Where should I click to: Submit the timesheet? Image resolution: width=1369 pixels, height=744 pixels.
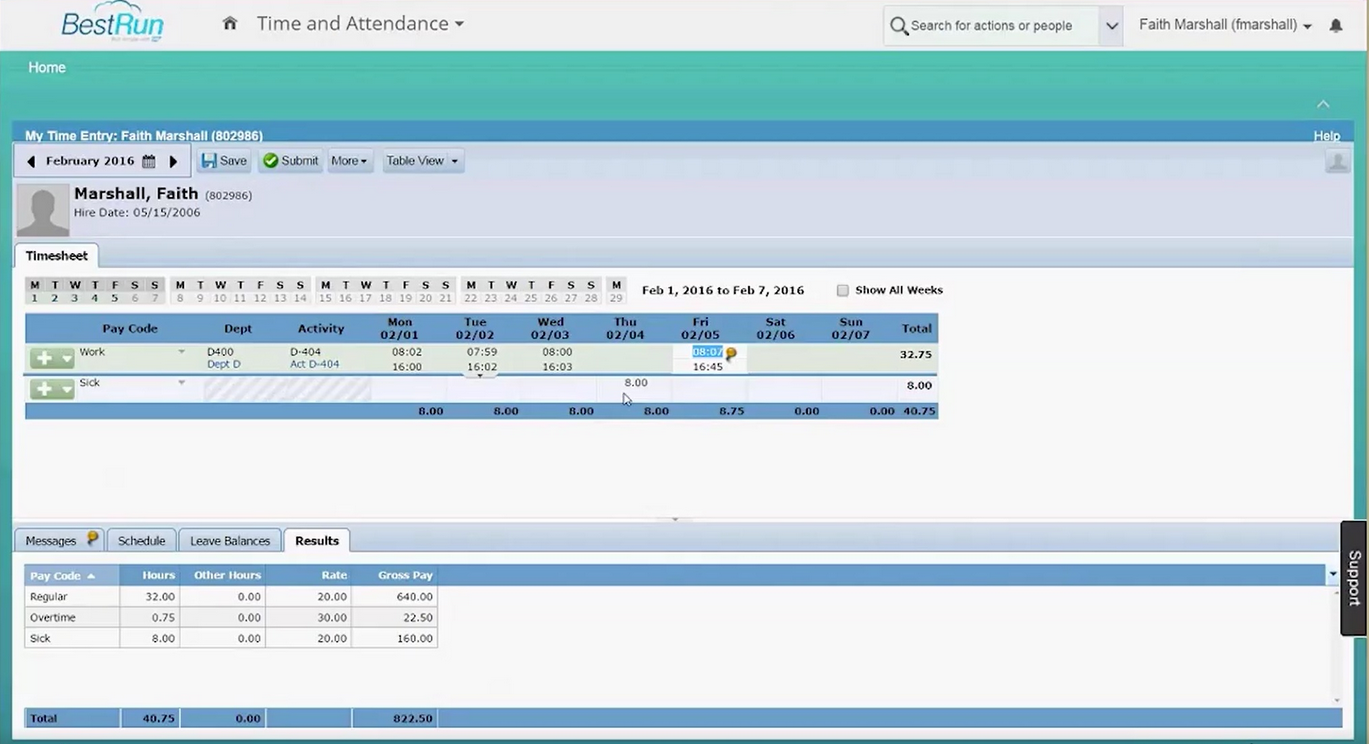pos(290,161)
